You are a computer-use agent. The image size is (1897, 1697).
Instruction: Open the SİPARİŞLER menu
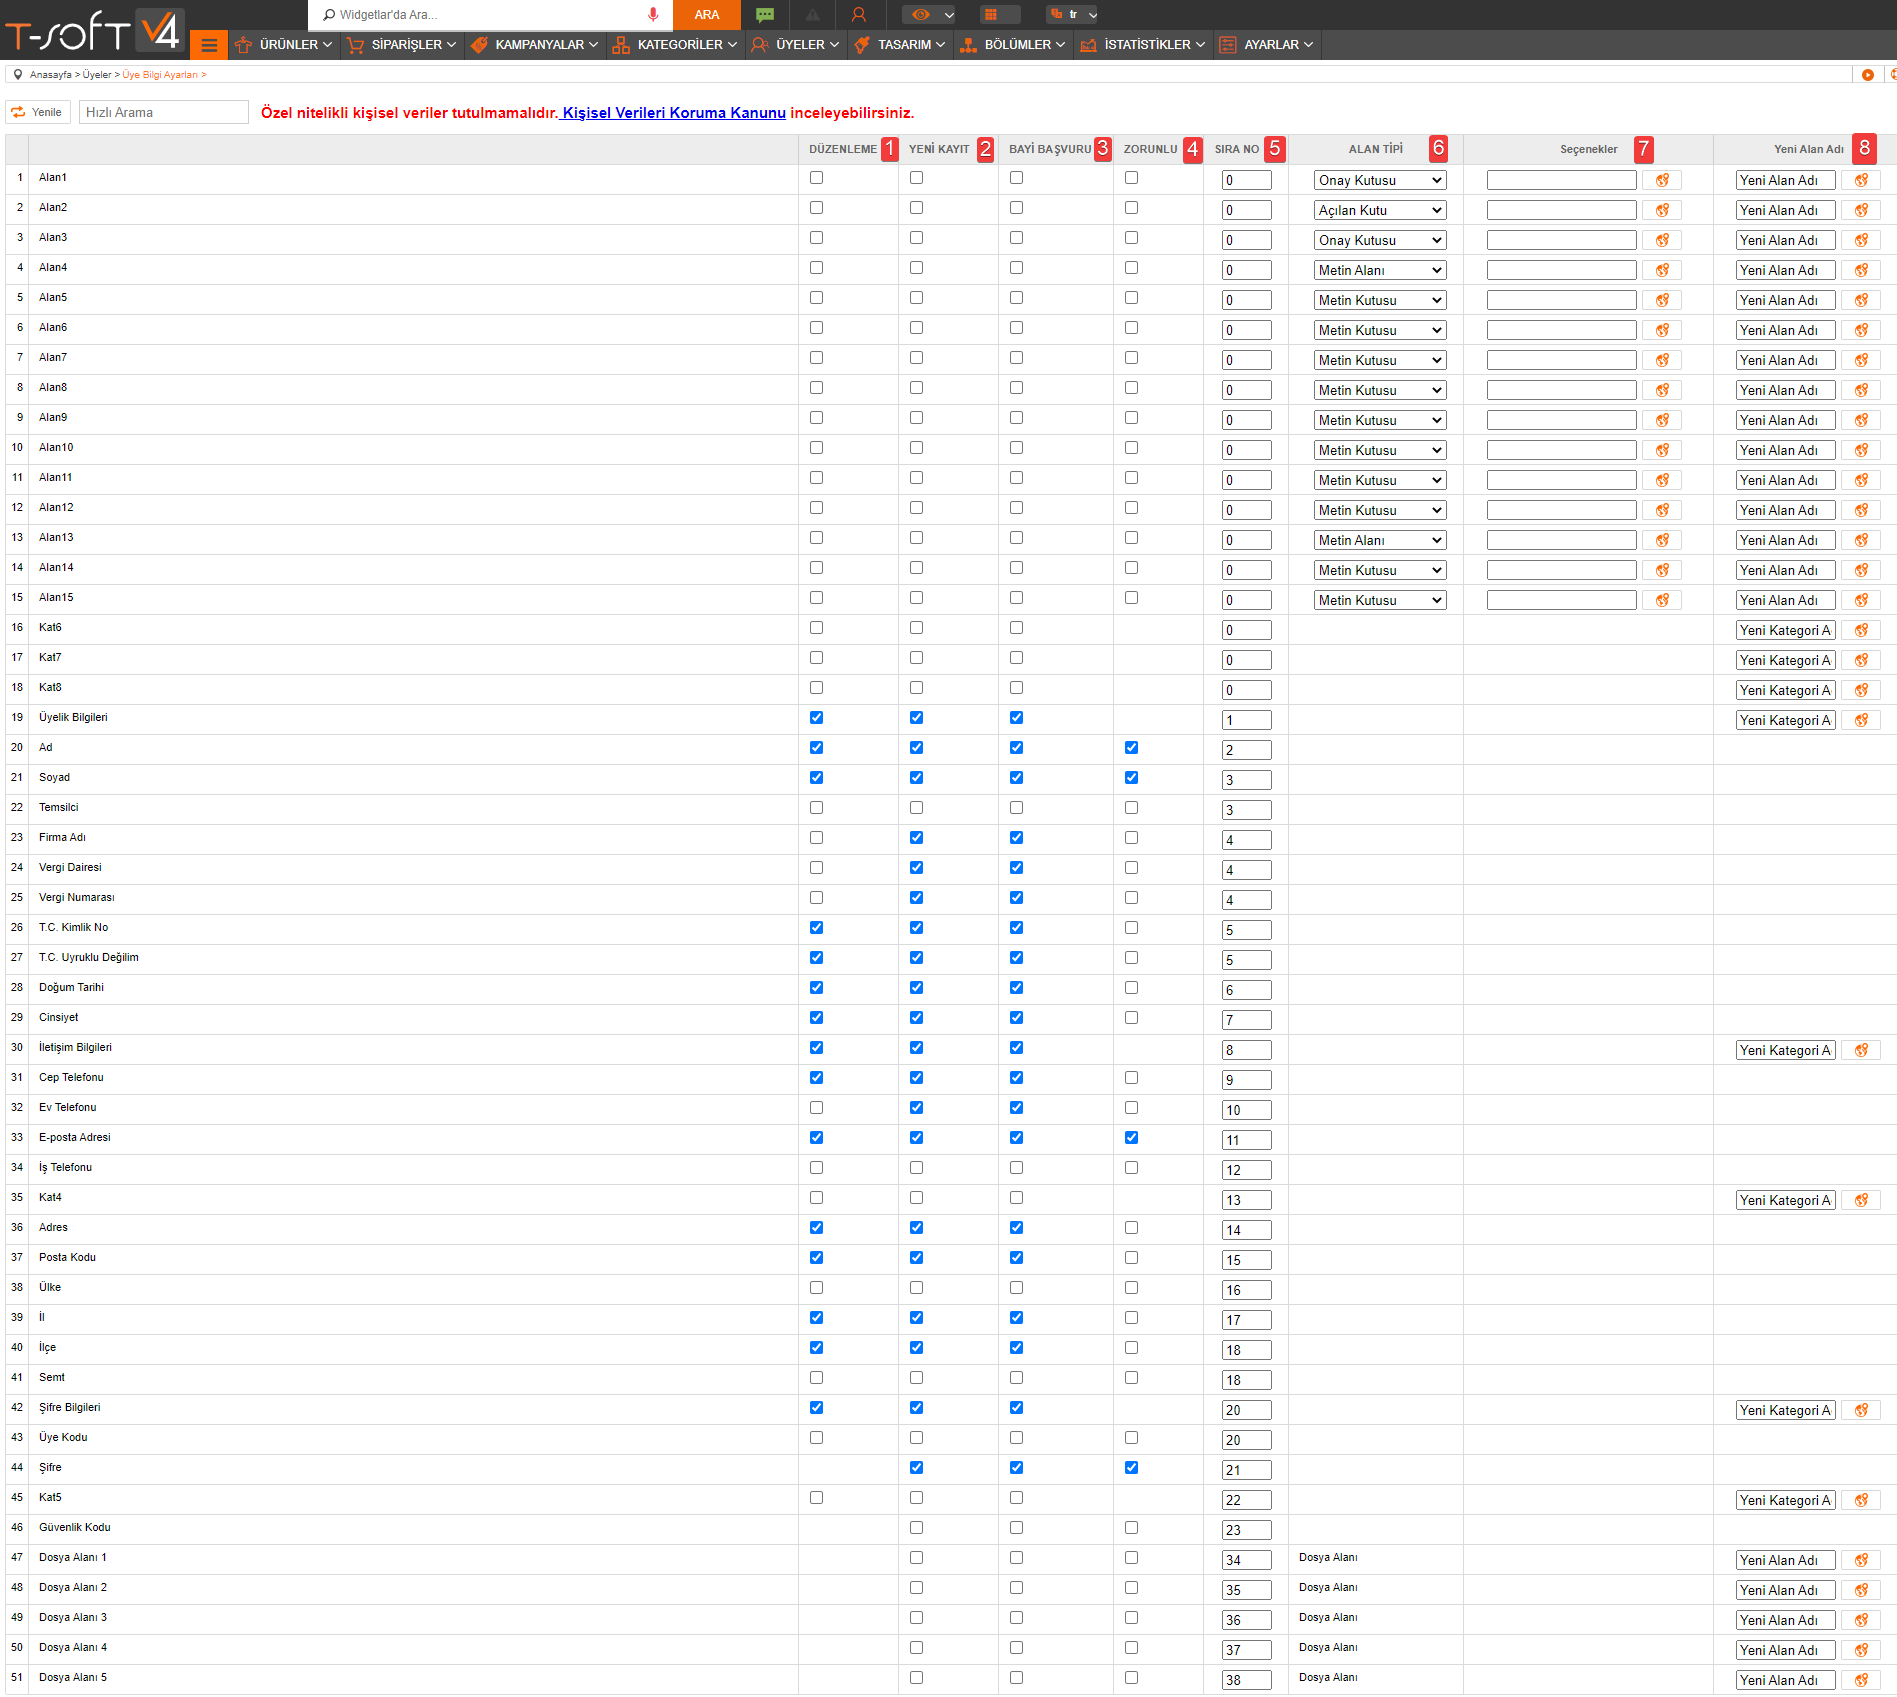tap(402, 45)
